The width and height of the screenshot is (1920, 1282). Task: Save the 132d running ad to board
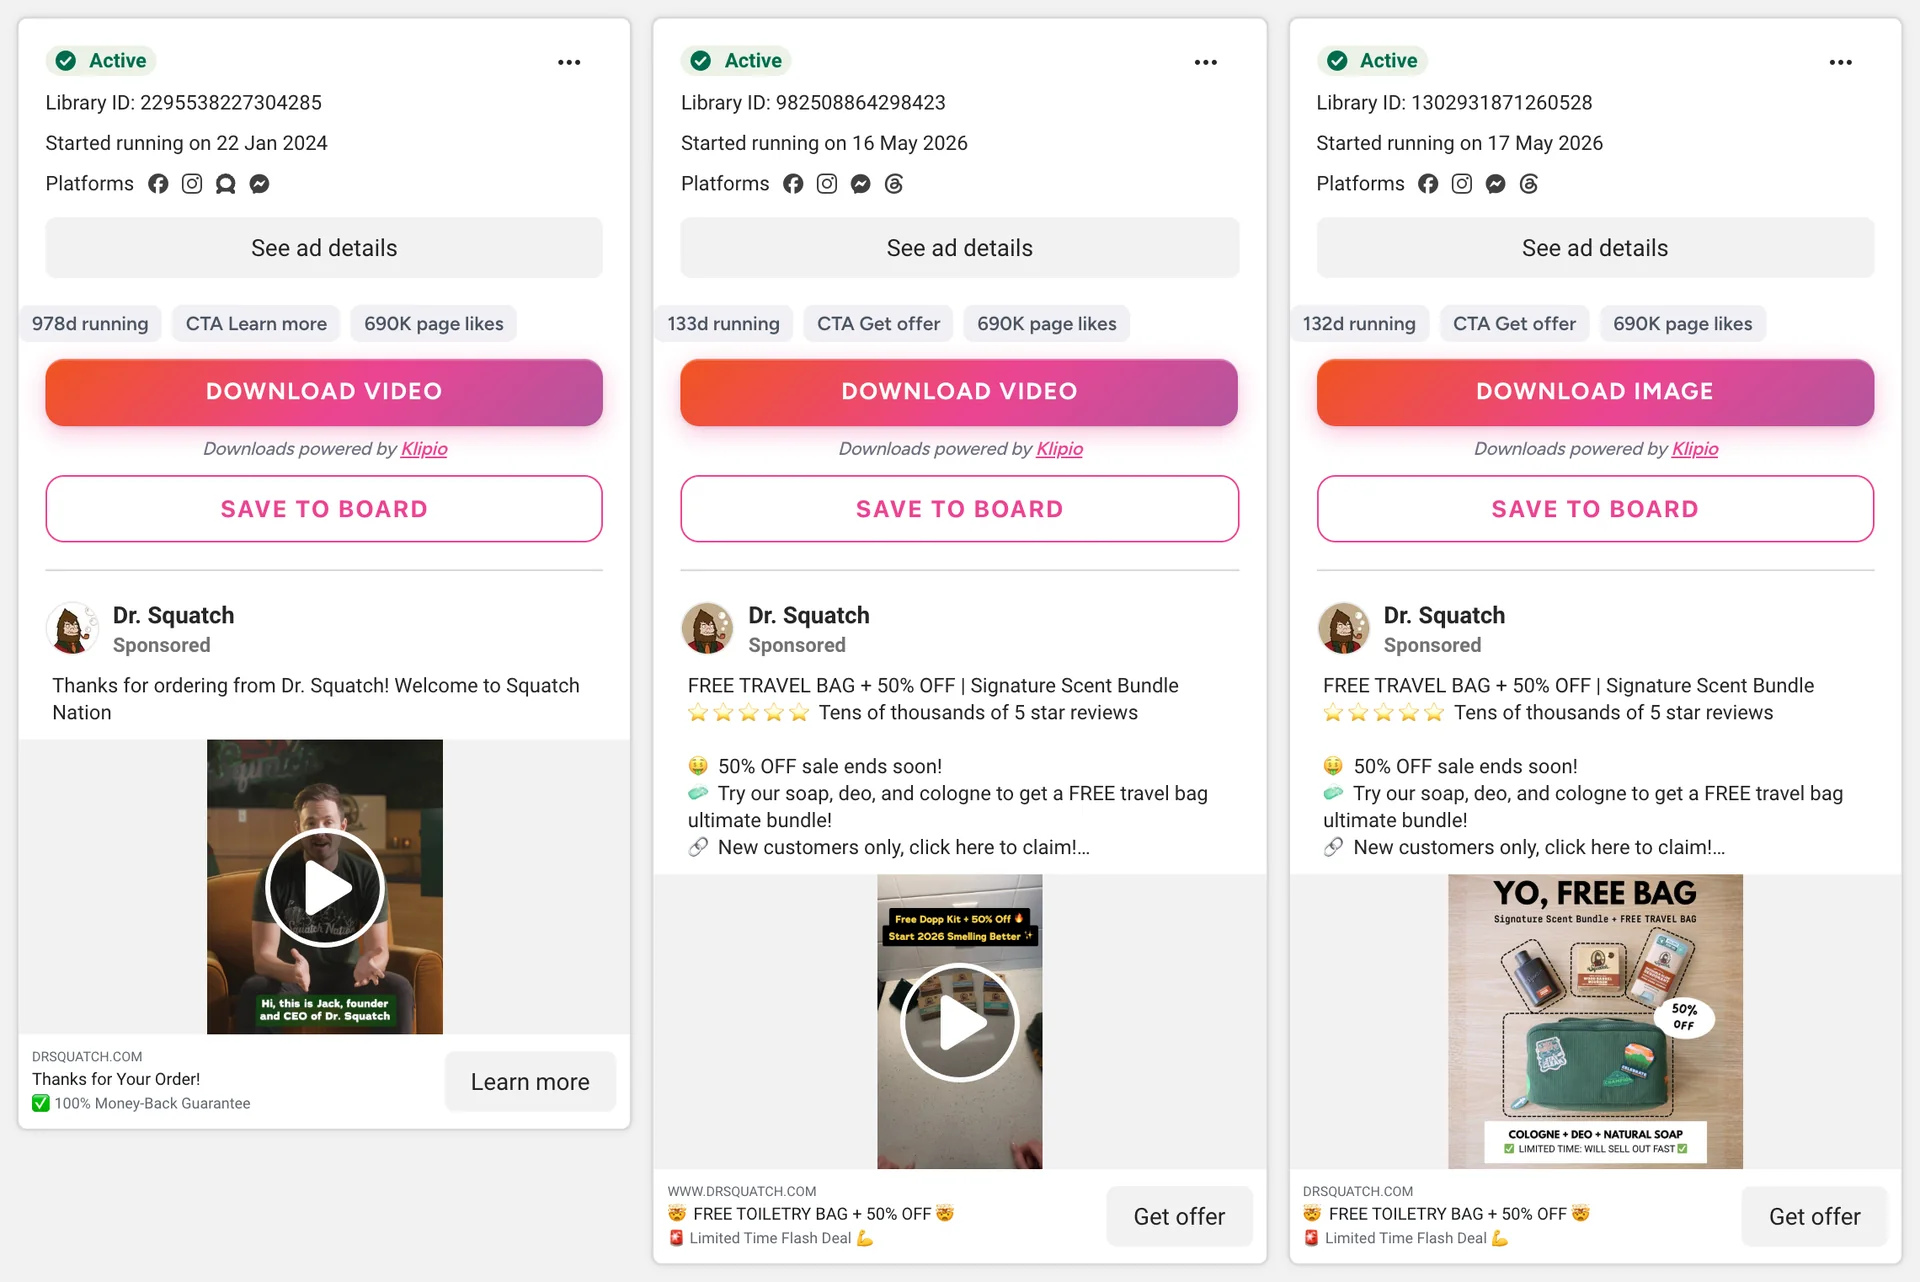coord(1595,509)
